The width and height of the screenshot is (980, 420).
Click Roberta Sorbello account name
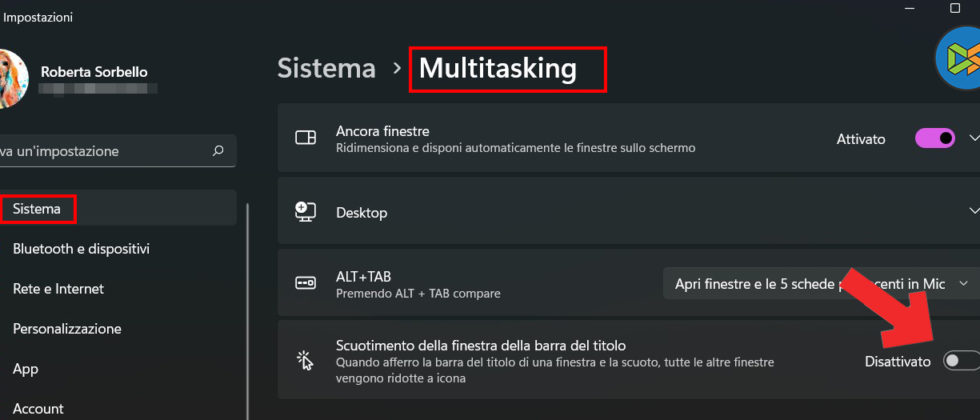[x=95, y=71]
